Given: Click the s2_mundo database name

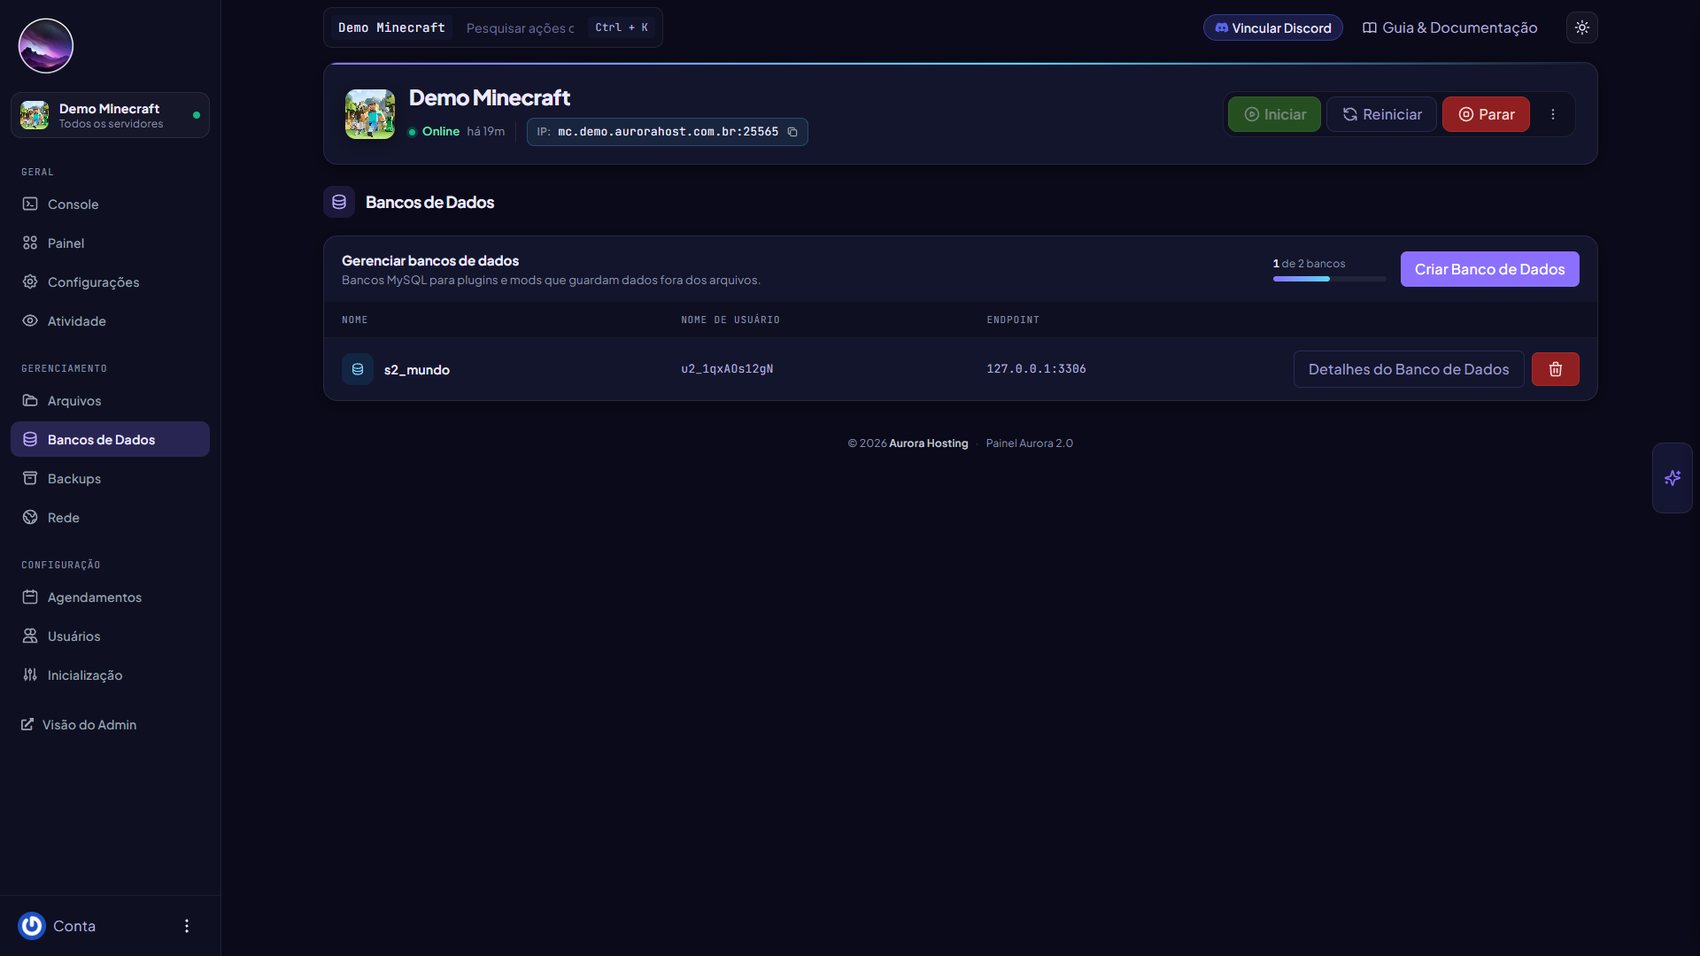Looking at the screenshot, I should [x=417, y=370].
